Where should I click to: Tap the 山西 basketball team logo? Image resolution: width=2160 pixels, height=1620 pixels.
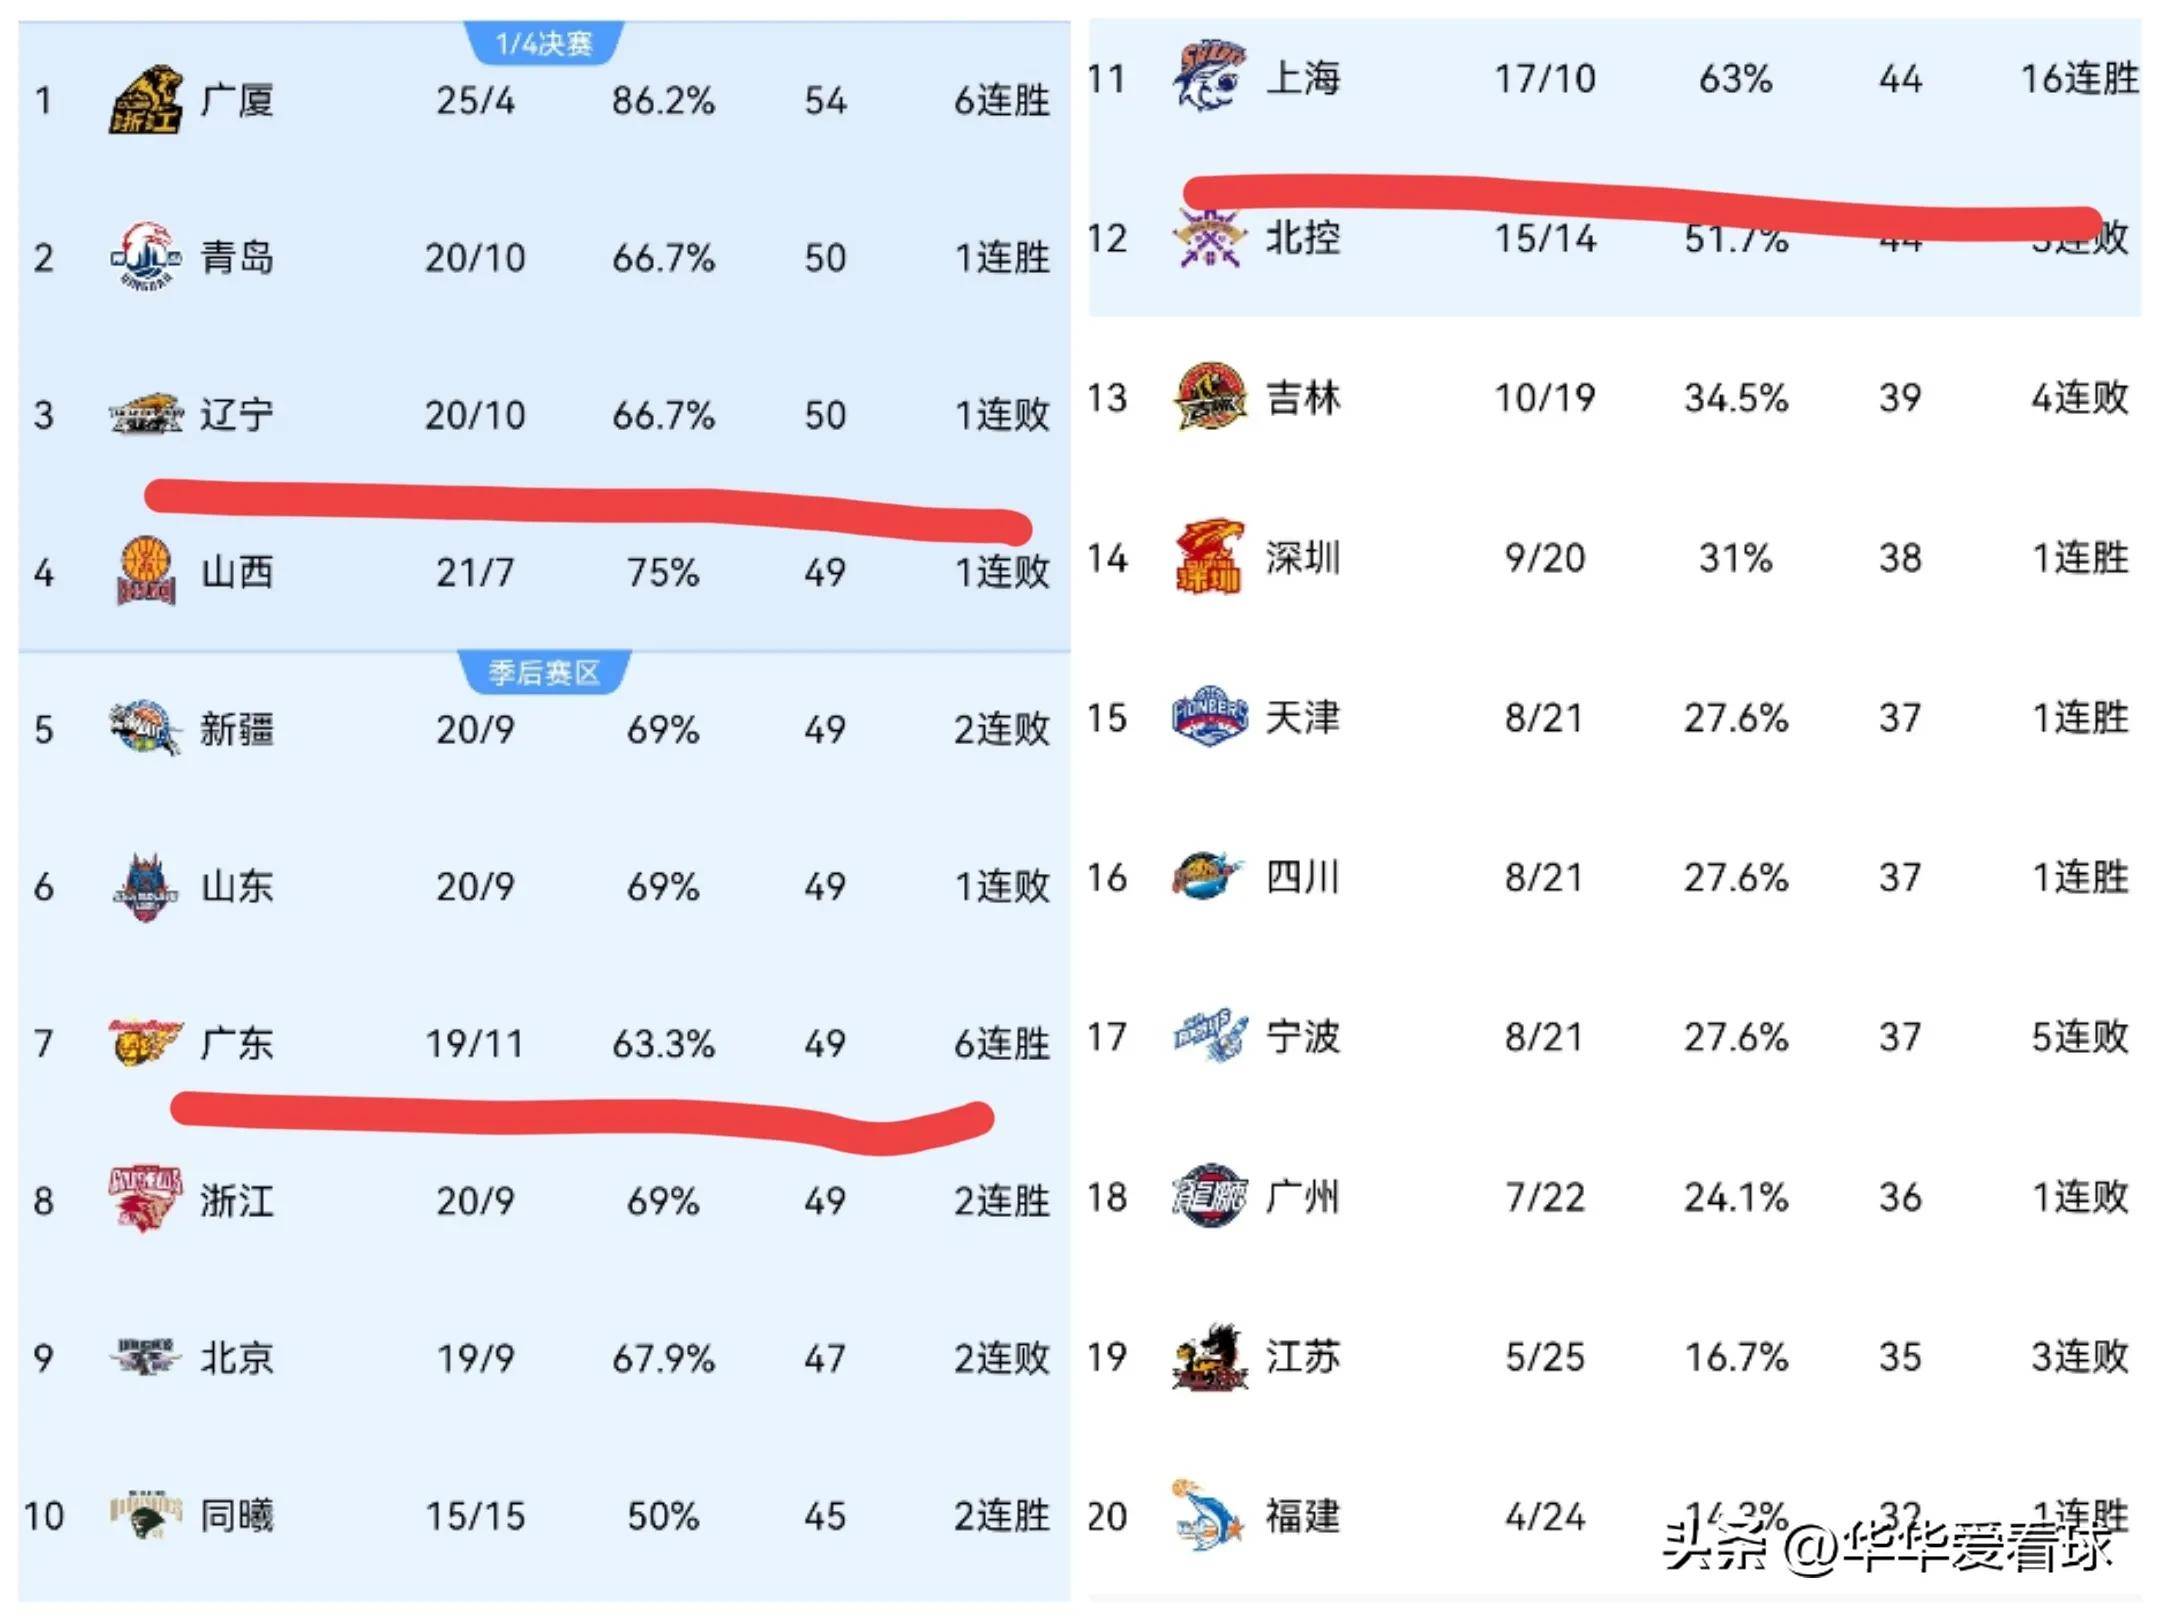145,571
